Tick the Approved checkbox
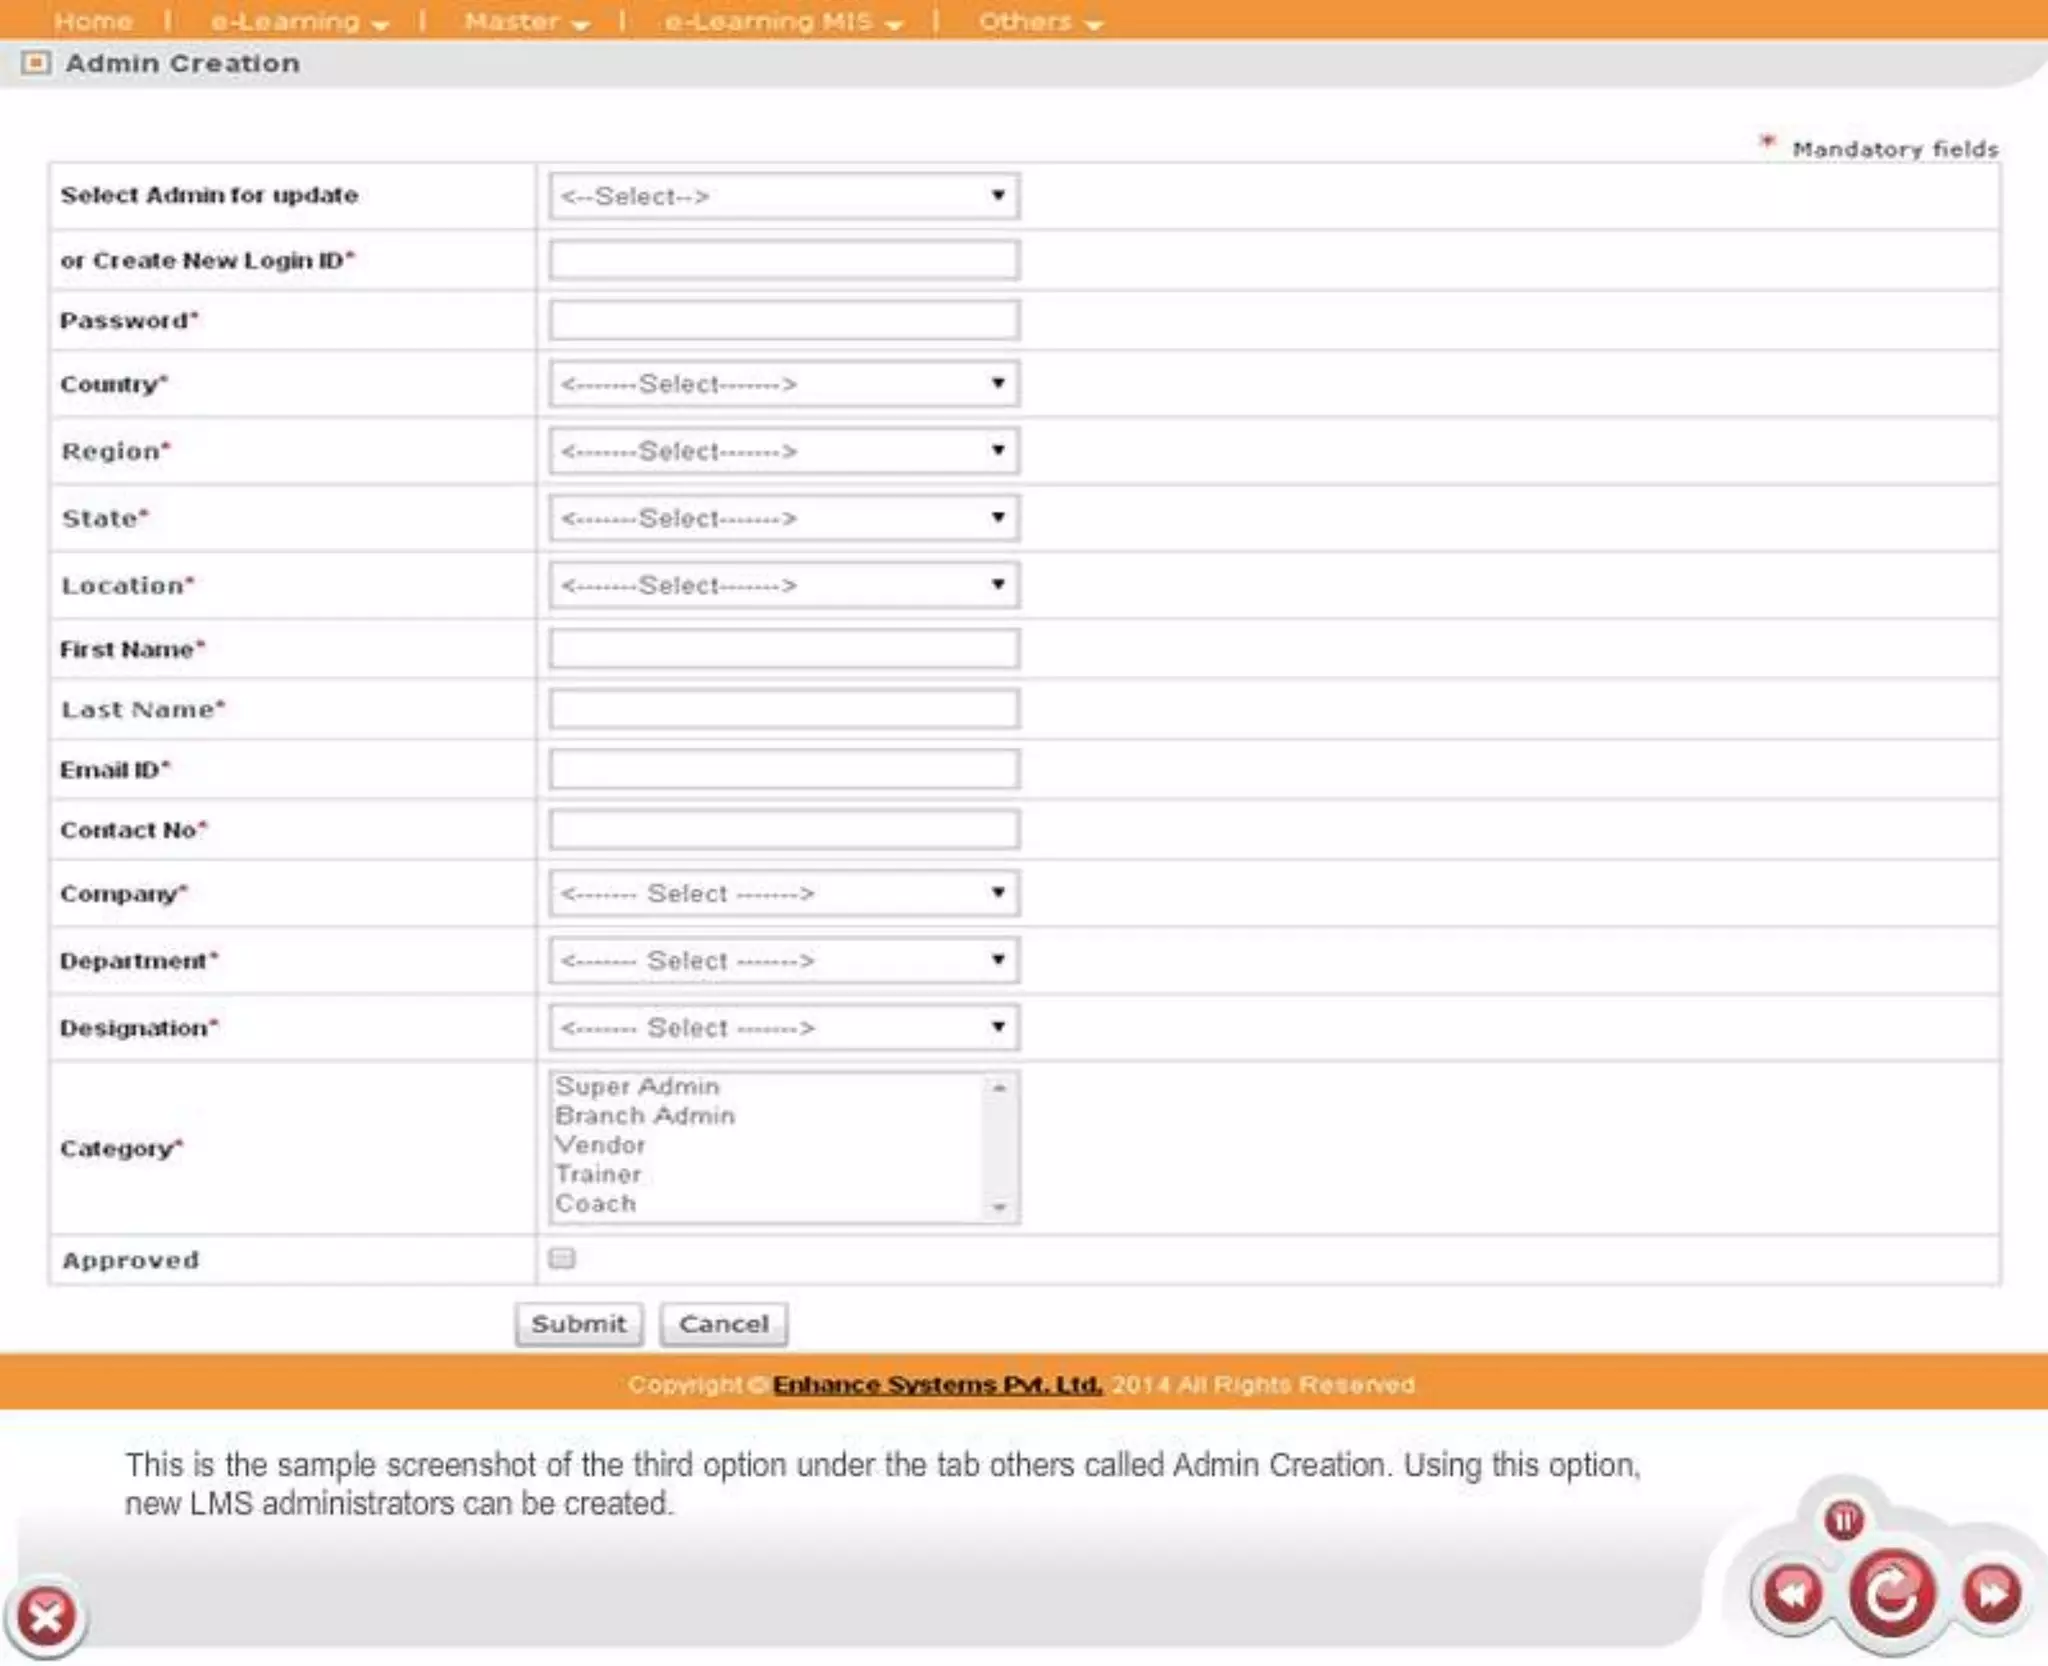Viewport: 2048px width, 1666px height. point(562,1258)
